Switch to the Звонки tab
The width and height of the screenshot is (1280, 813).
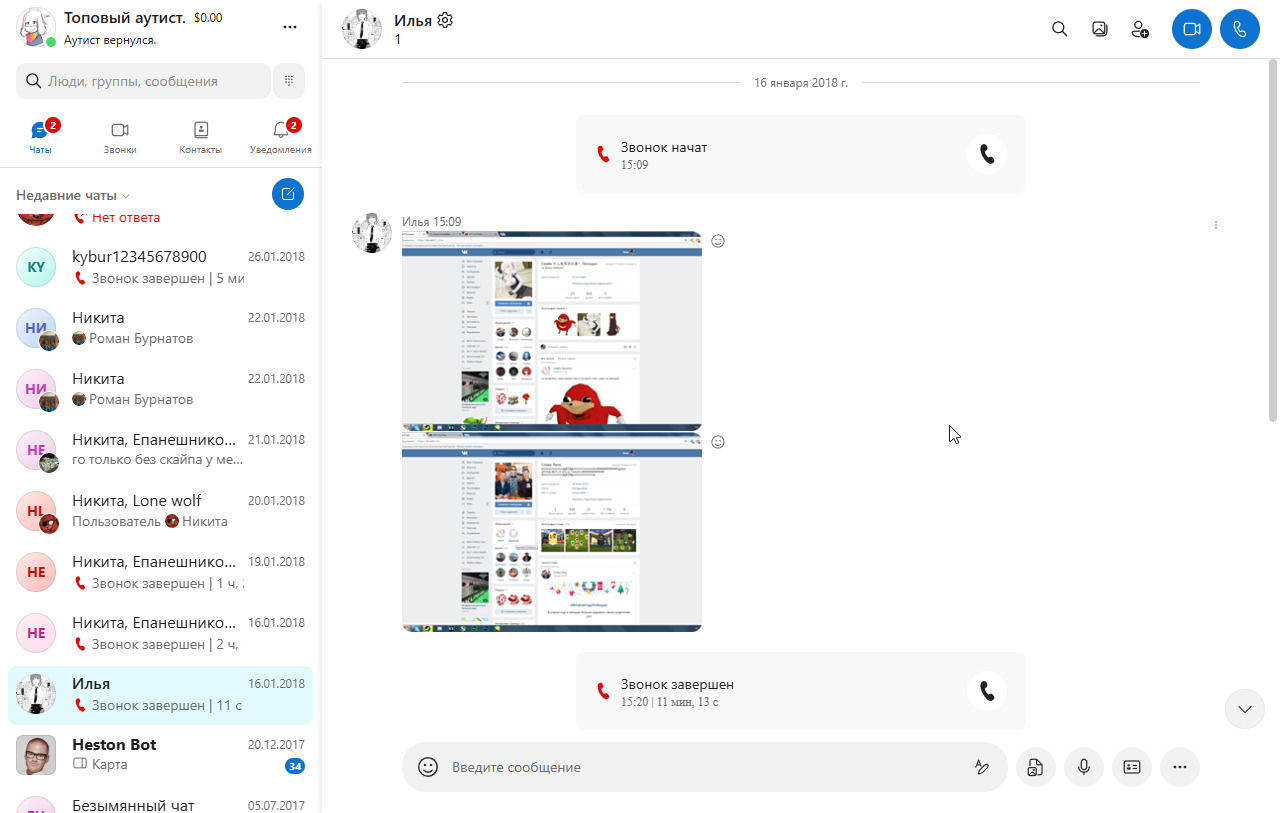[120, 138]
